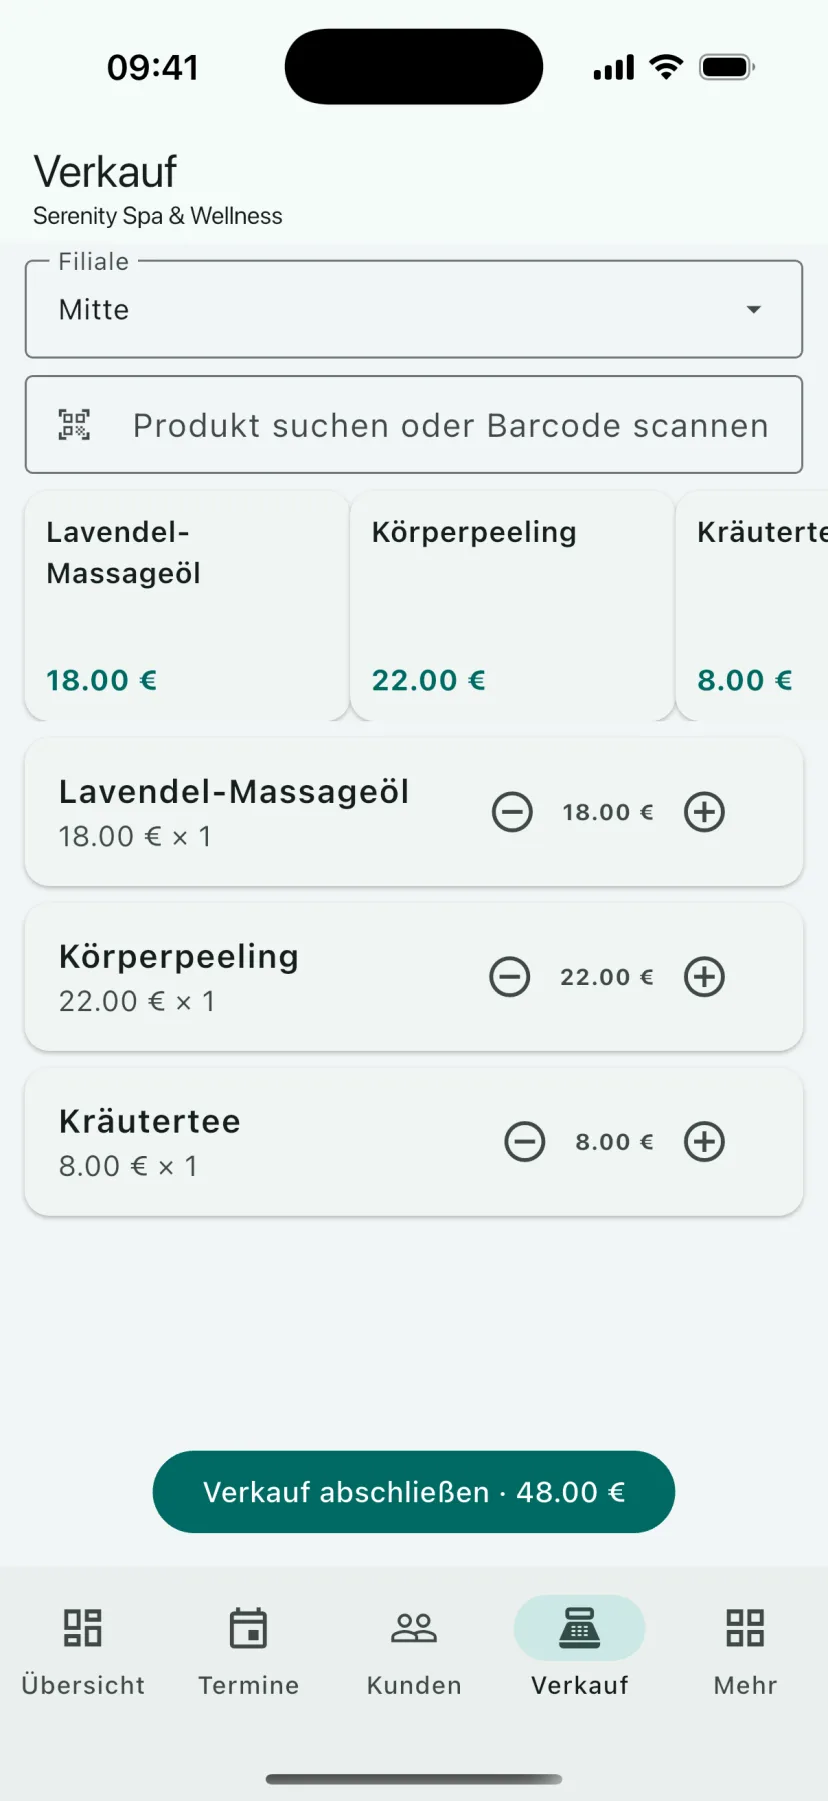828x1801 pixels.
Task: Switch to the Termine tab
Action: (x=249, y=1649)
